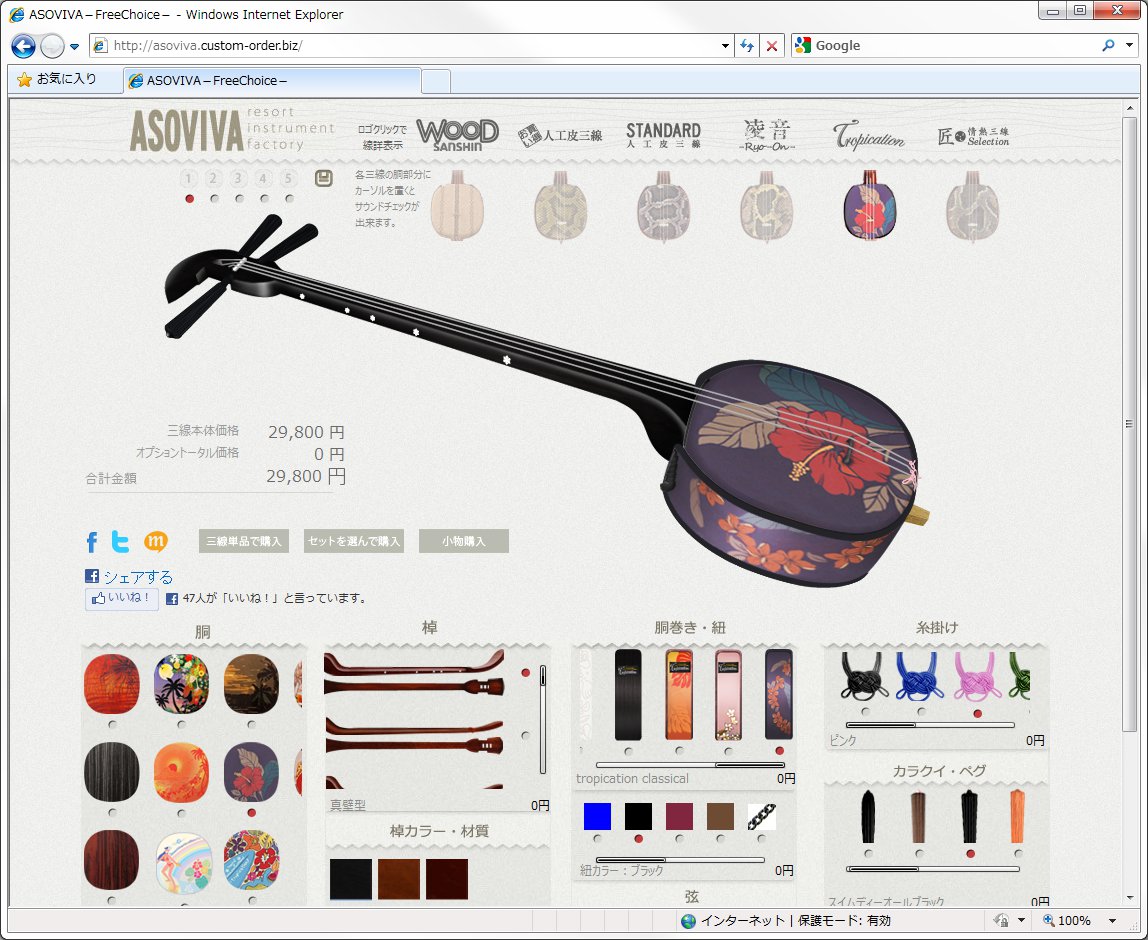Open the recent pages dropdown arrow
This screenshot has width=1148, height=940.
pos(74,47)
